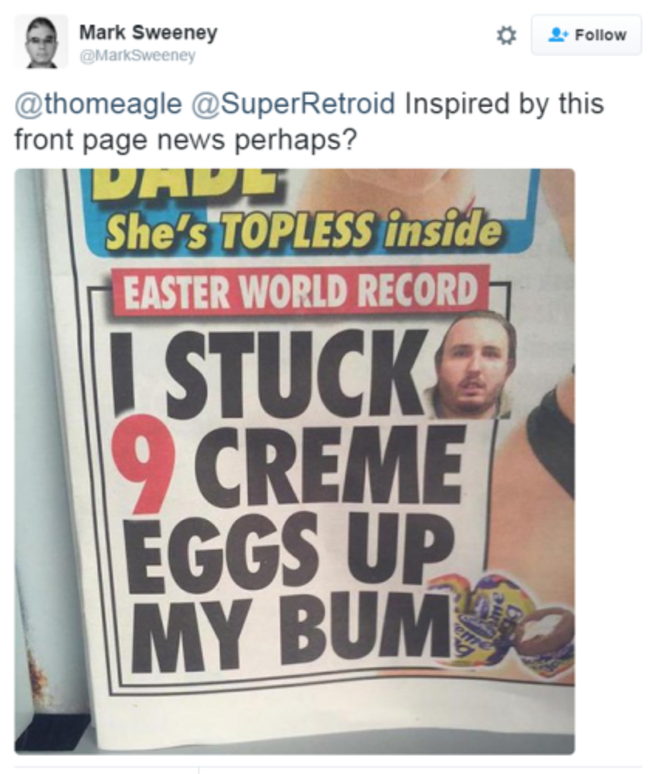
Task: Open Mark Sweeney's profile avatar
Action: click(41, 41)
